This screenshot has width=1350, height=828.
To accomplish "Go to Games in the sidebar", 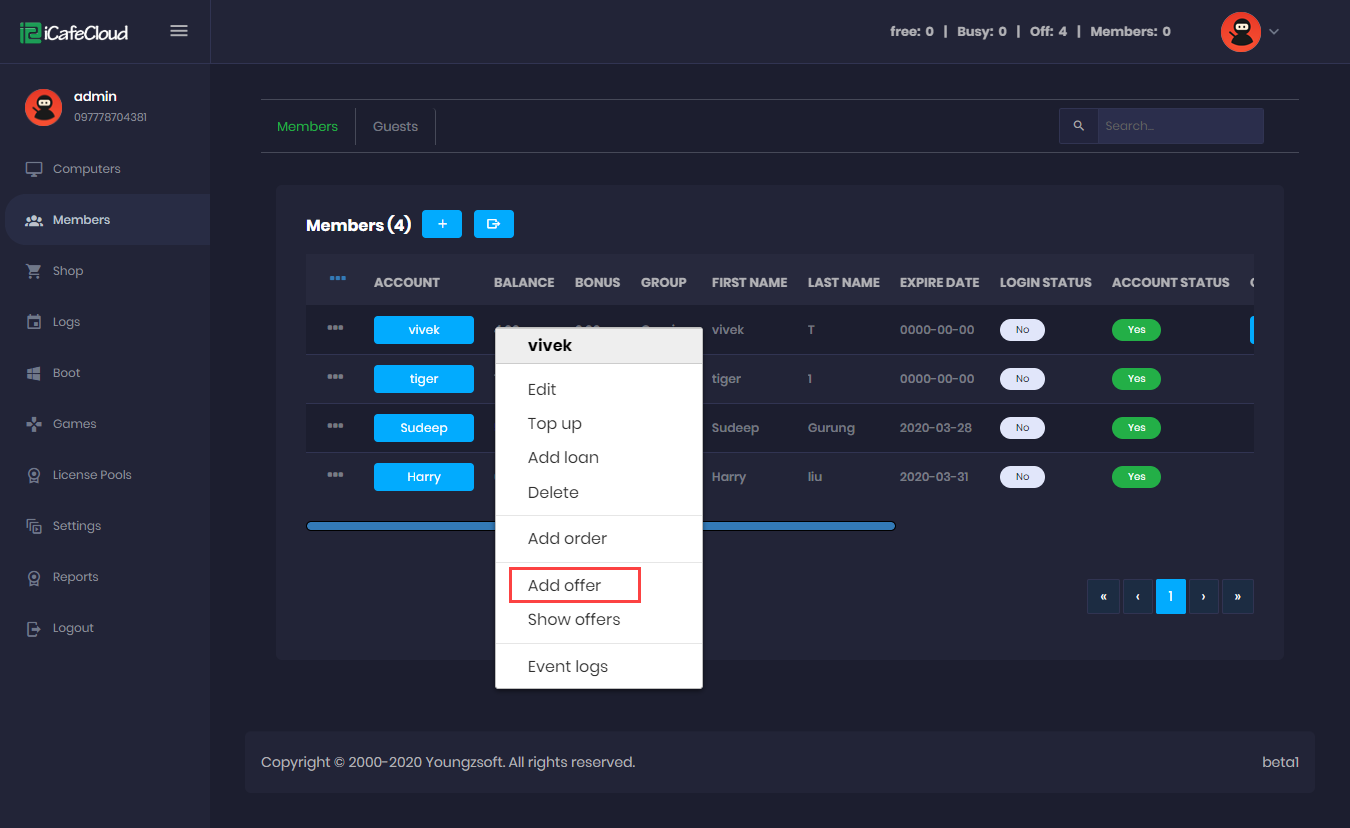I will [x=74, y=424].
